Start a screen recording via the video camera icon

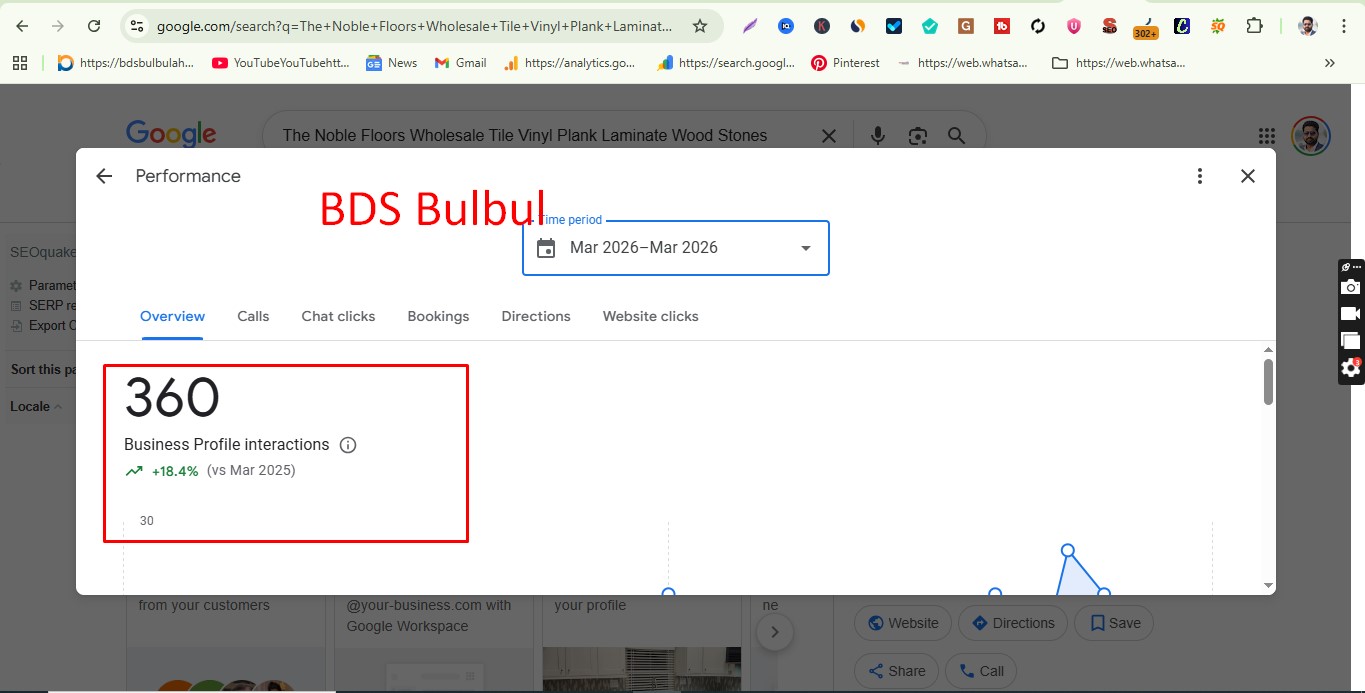click(x=1350, y=313)
